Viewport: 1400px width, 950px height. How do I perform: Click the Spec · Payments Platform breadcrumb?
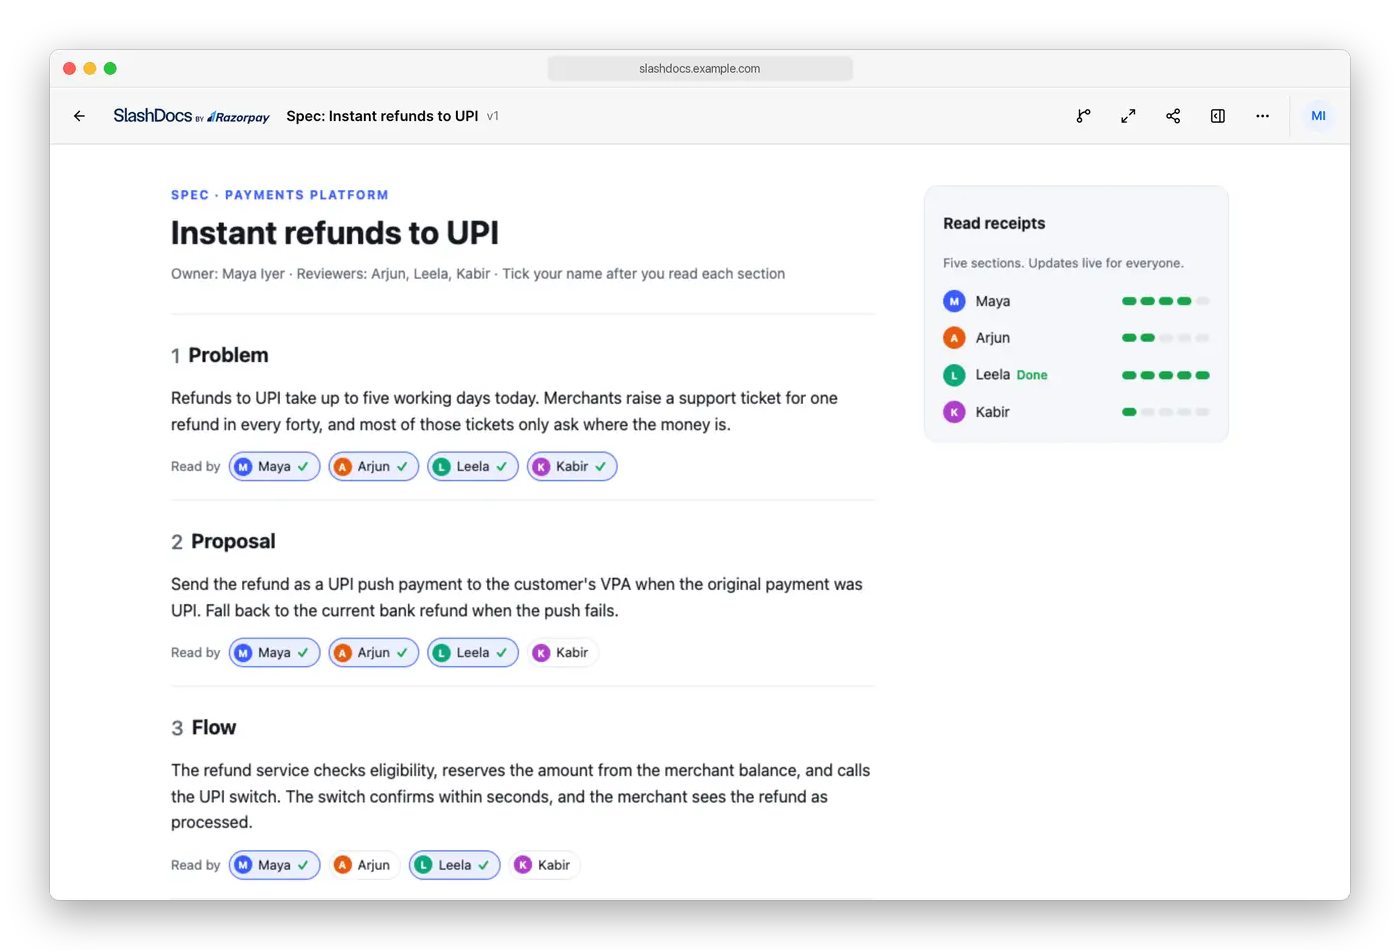279,195
